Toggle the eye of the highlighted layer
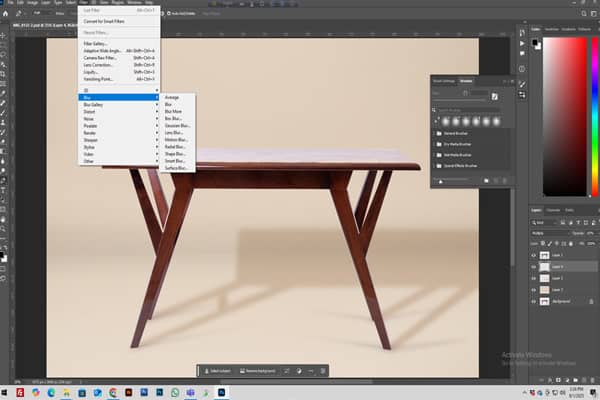This screenshot has width=600, height=400. (534, 267)
